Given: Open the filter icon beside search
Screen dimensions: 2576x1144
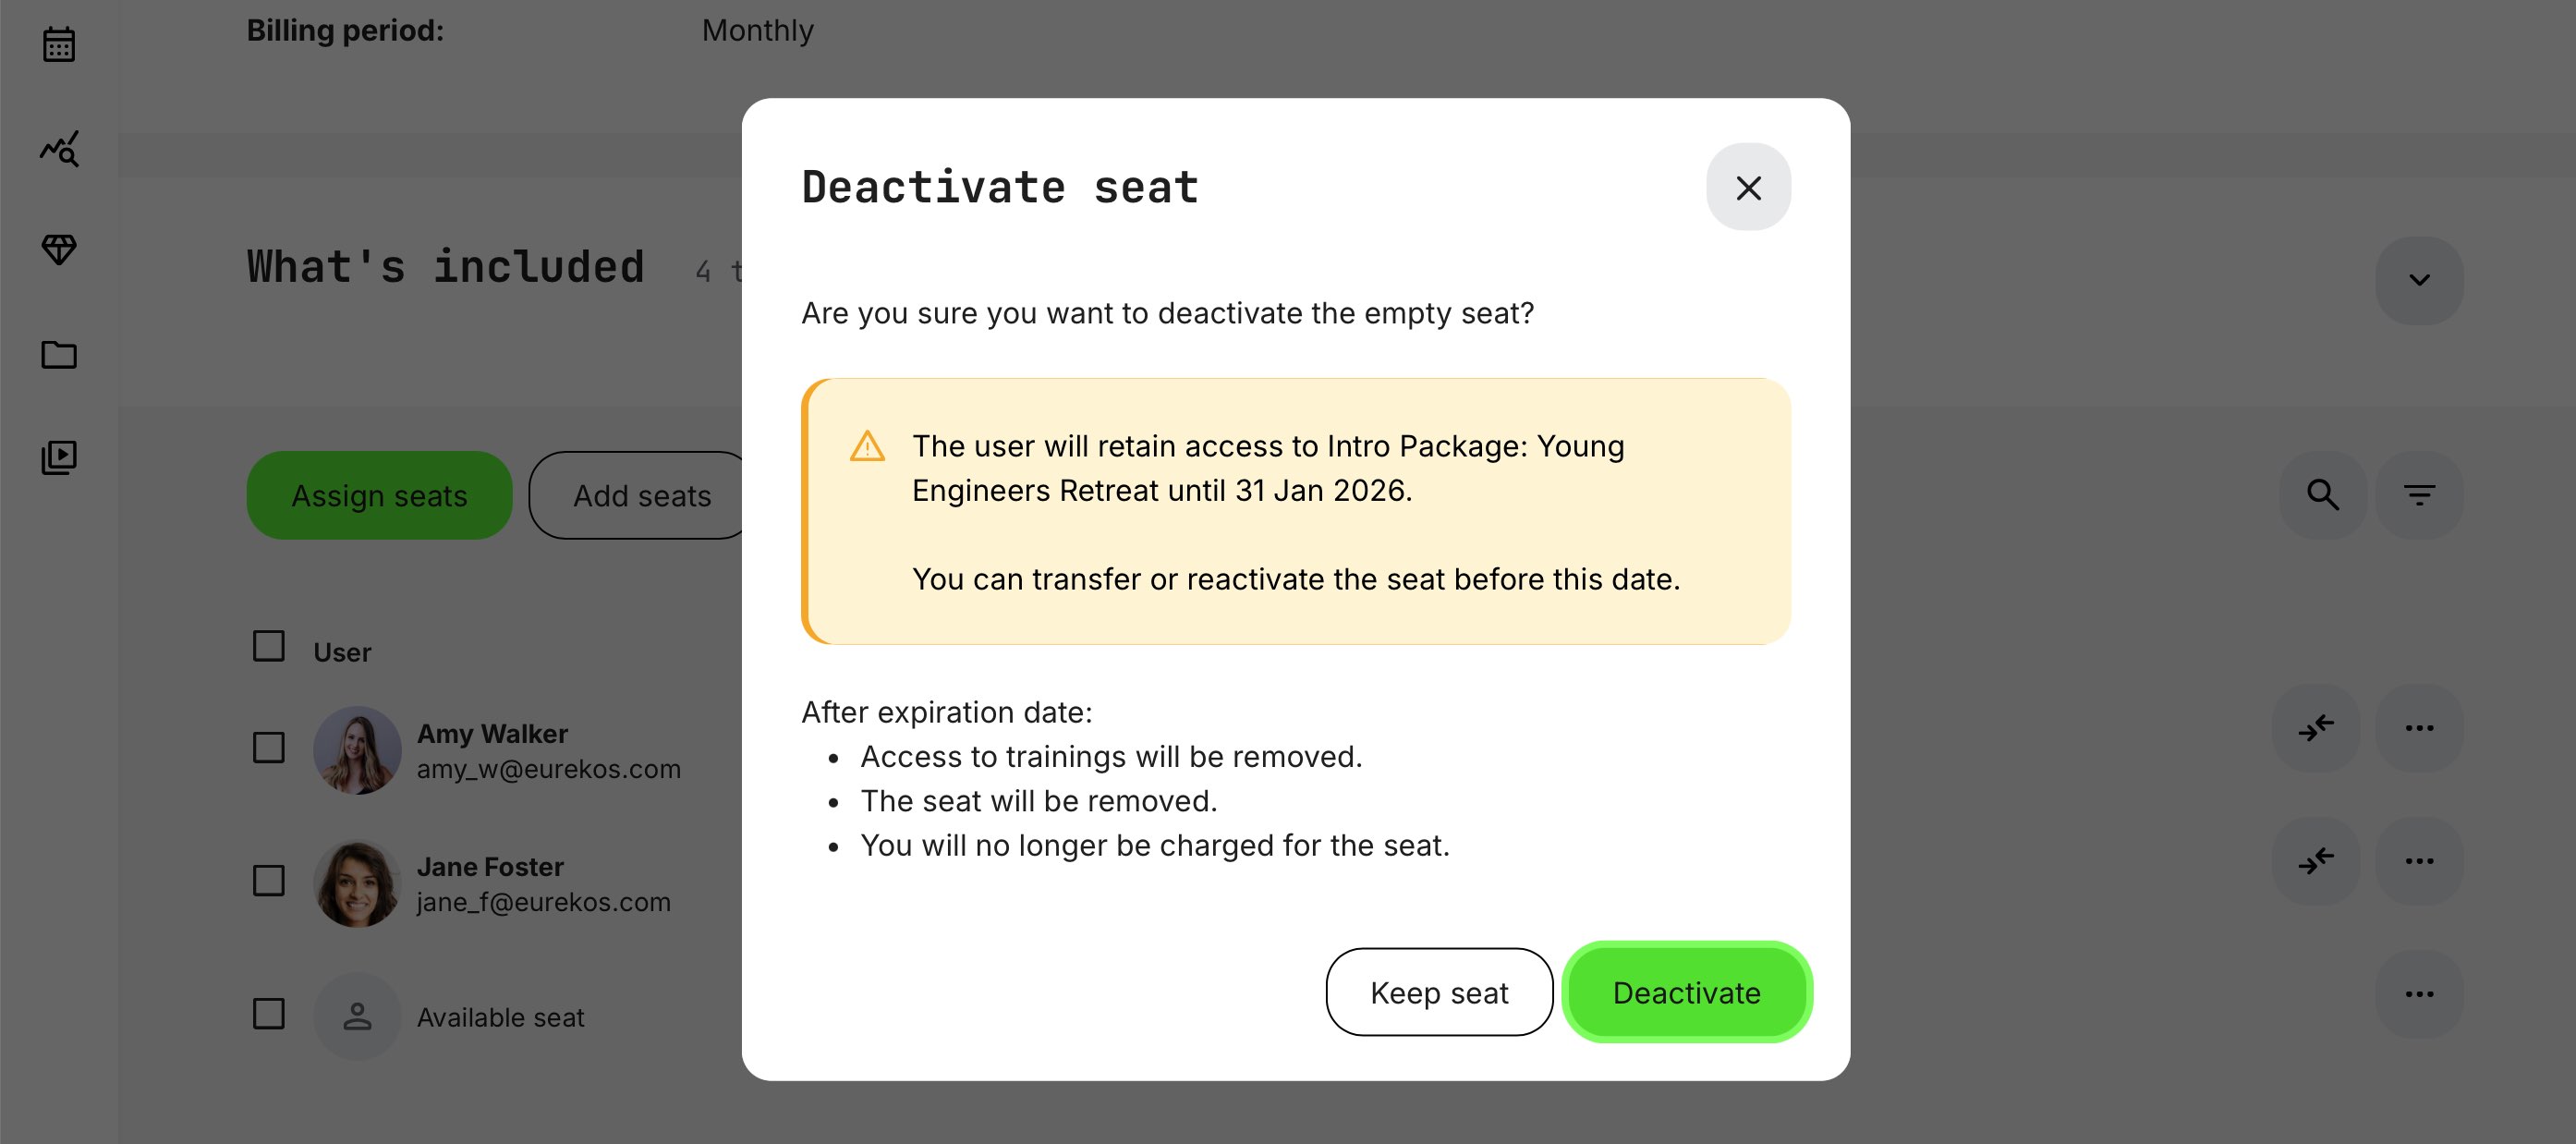Looking at the screenshot, I should tap(2419, 494).
